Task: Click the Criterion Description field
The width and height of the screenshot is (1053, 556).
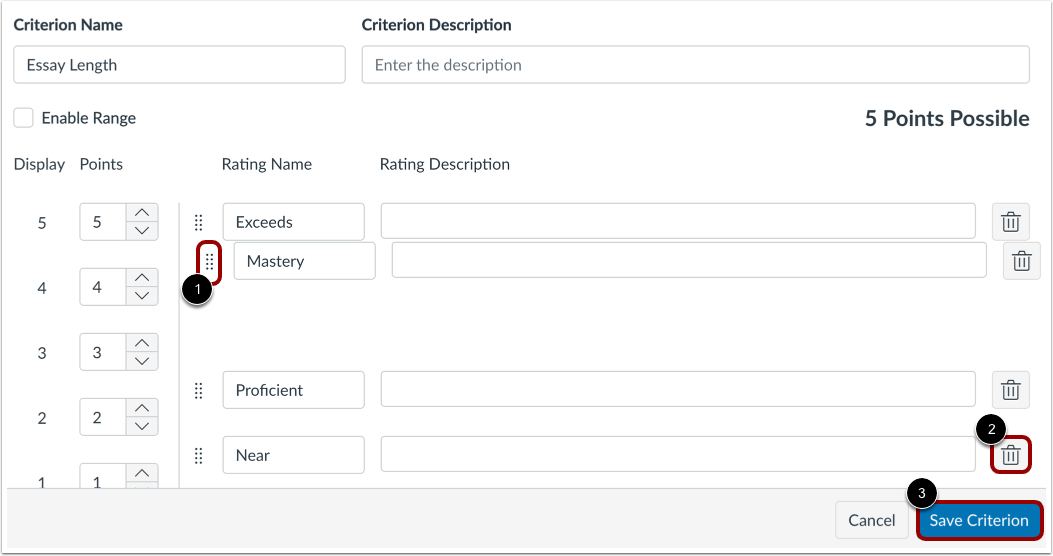Action: click(x=695, y=65)
